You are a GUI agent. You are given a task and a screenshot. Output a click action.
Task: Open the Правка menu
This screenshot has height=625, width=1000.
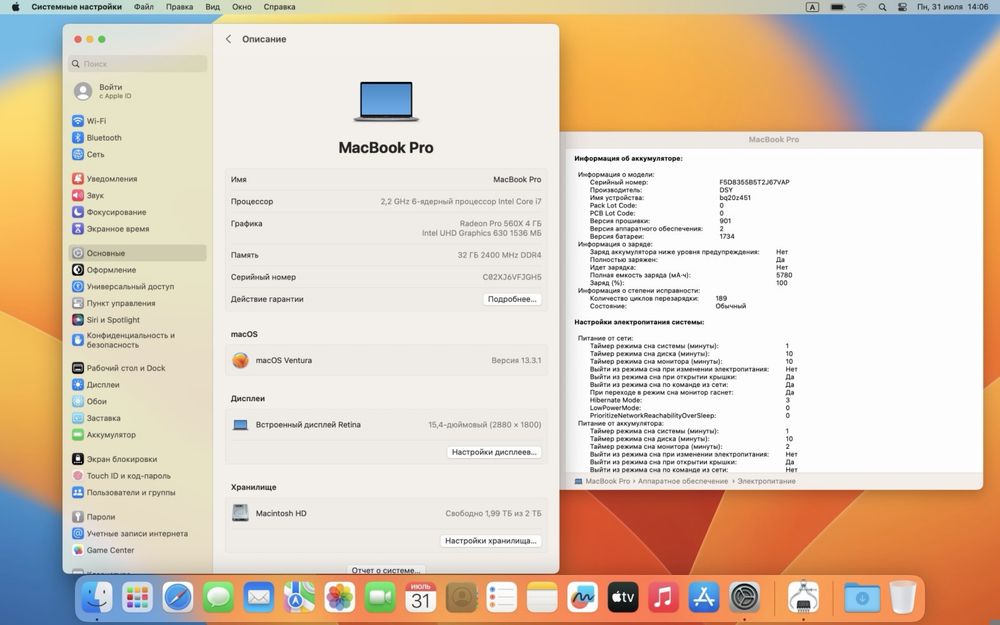pyautogui.click(x=179, y=7)
